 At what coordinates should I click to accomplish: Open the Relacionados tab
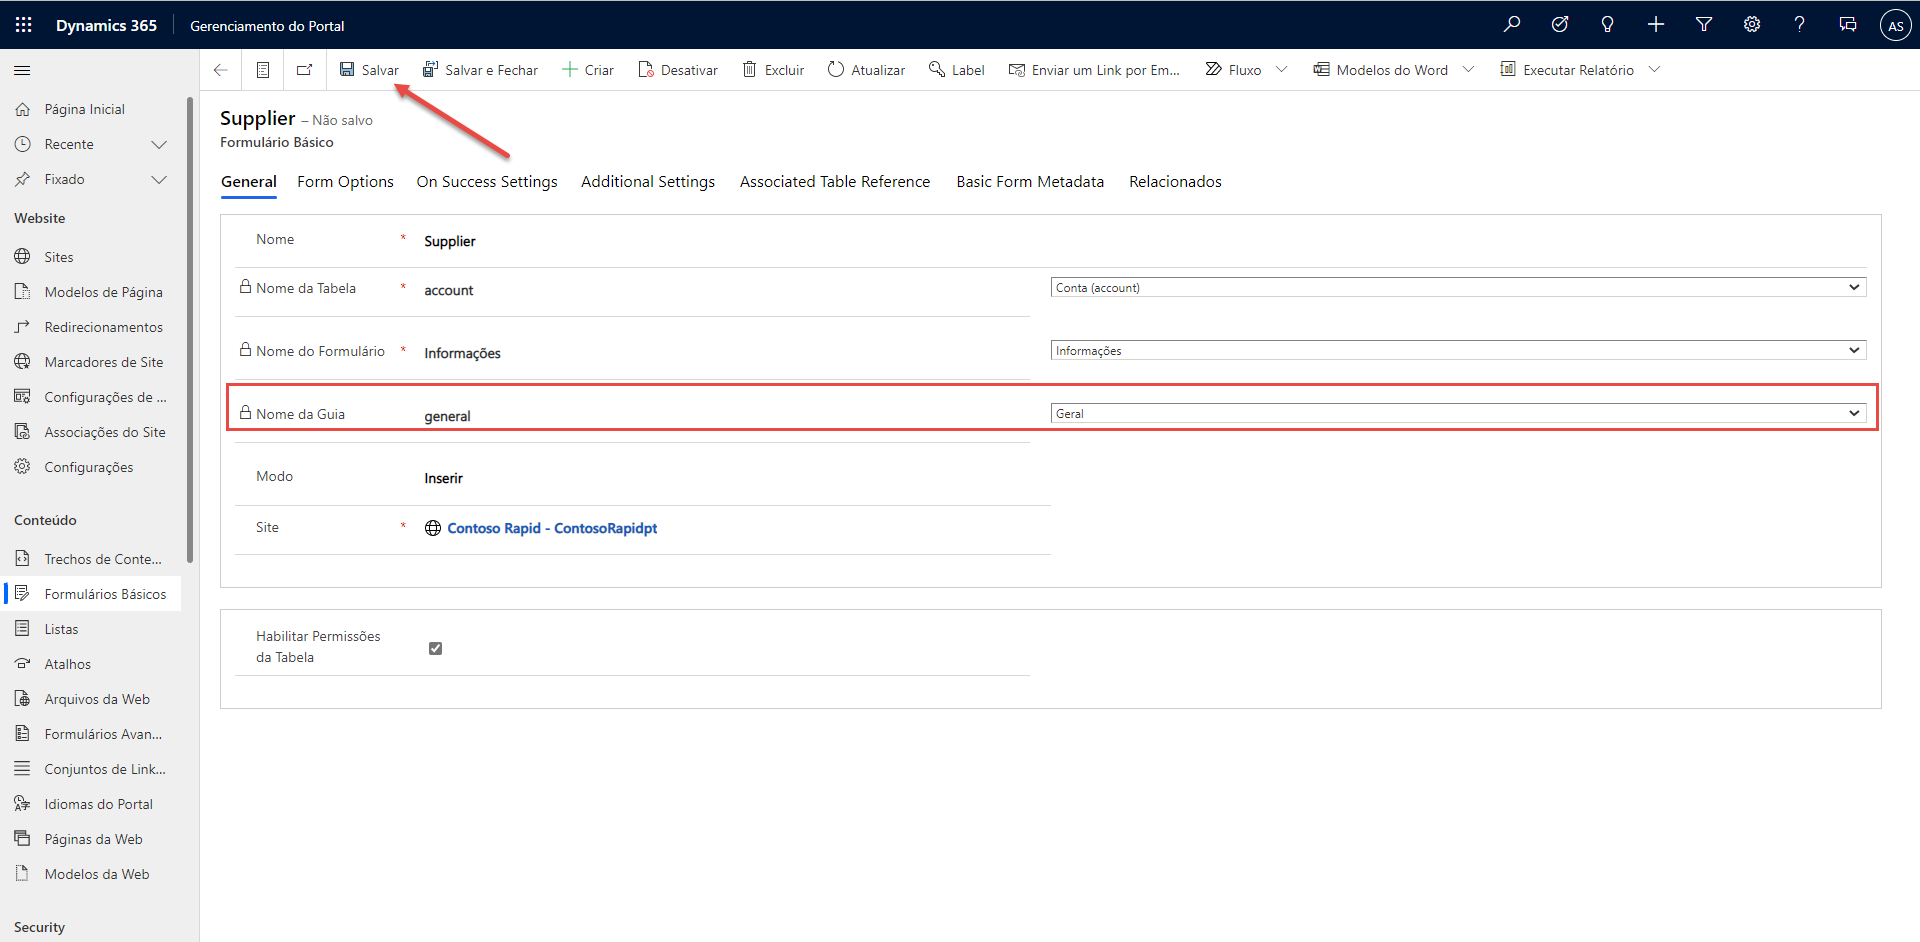(x=1175, y=182)
